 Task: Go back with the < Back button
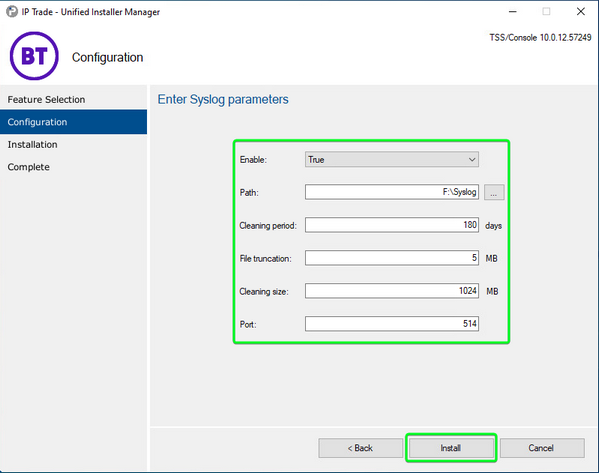click(x=360, y=448)
